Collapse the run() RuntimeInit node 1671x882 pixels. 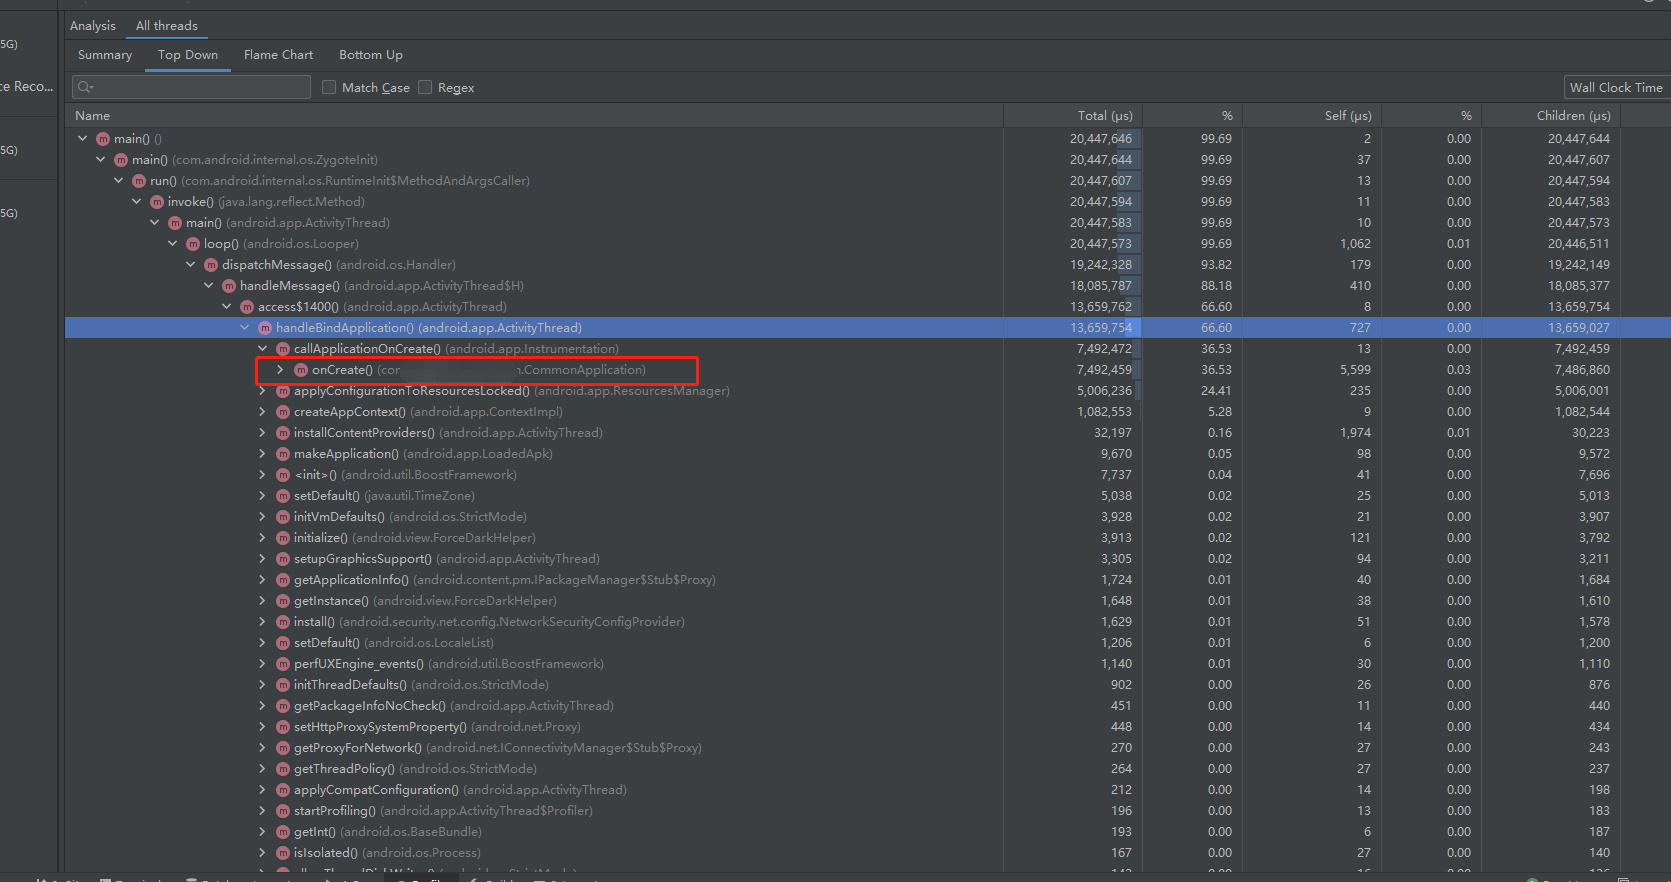point(119,181)
